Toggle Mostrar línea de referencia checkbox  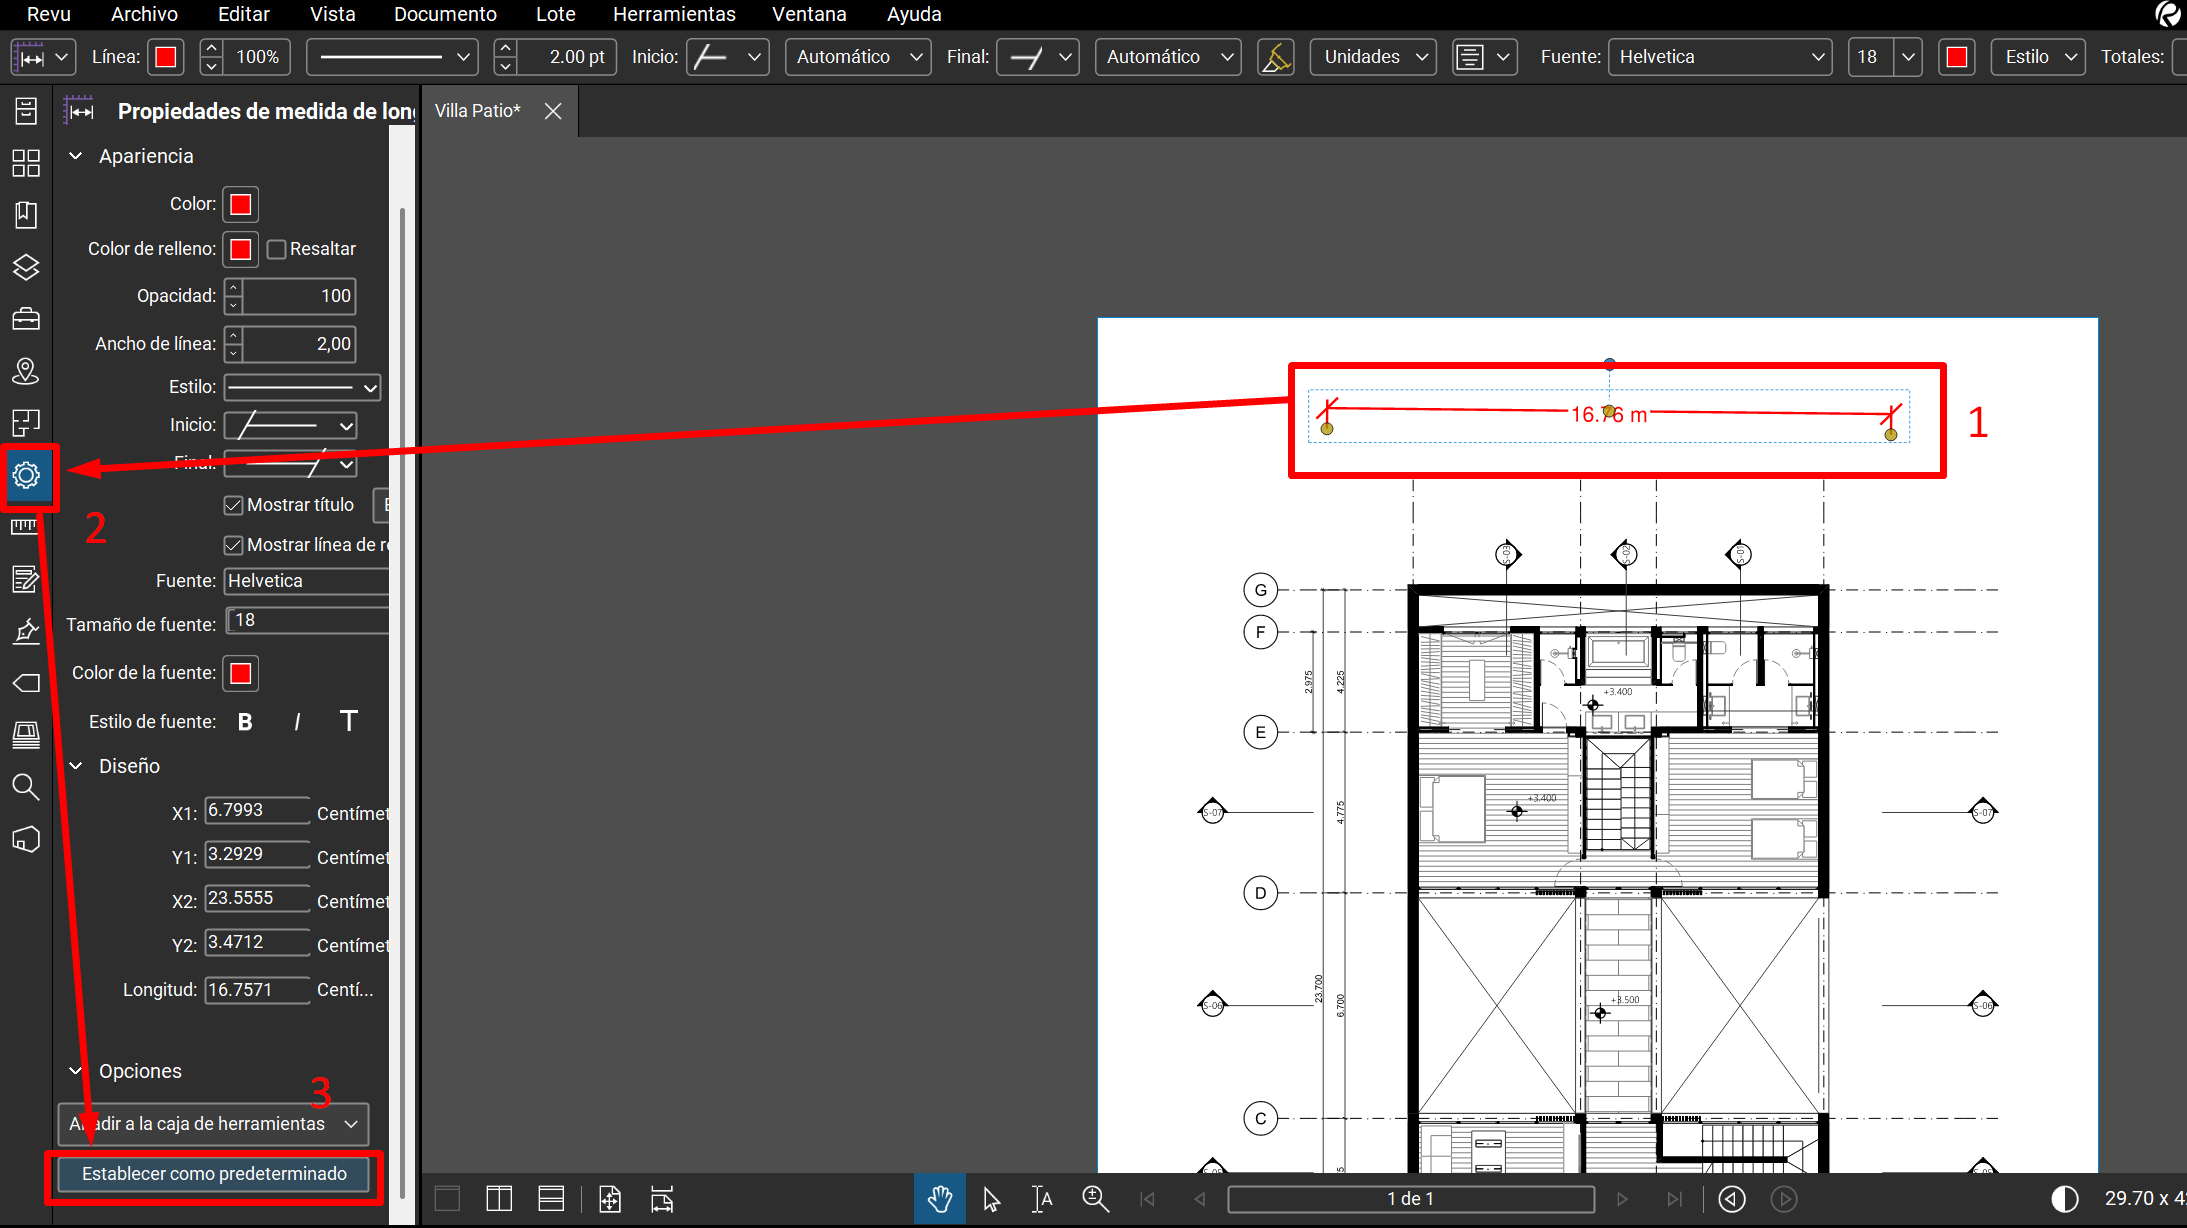[234, 545]
